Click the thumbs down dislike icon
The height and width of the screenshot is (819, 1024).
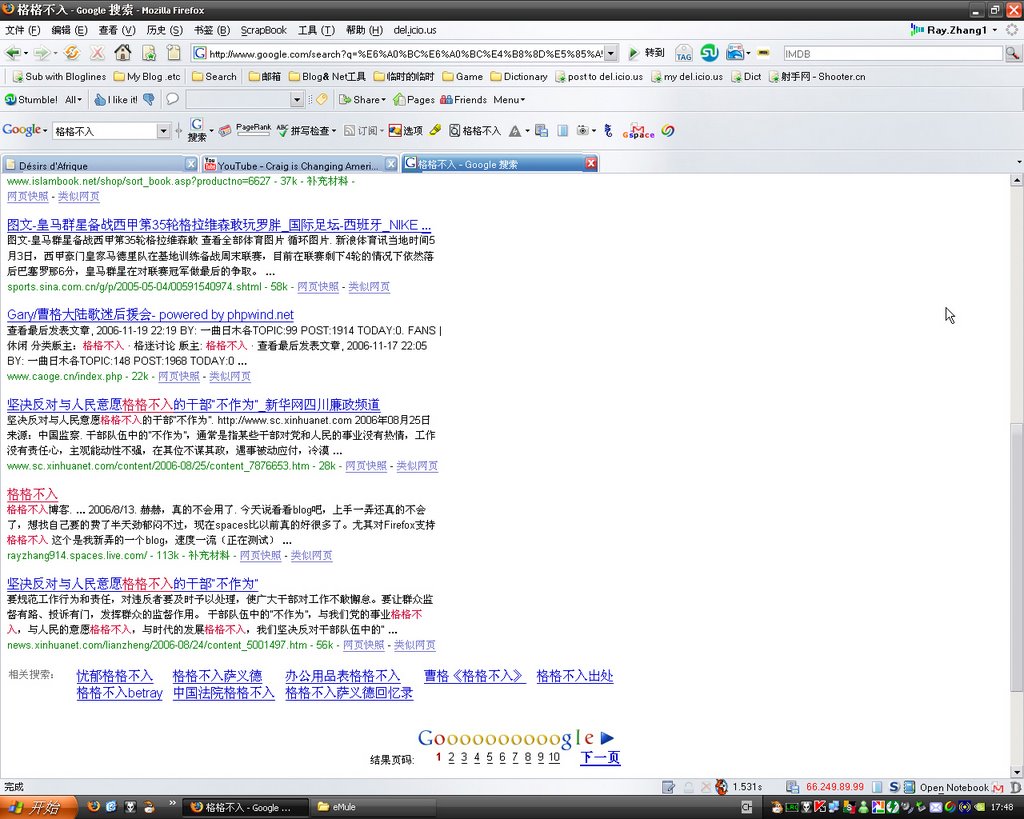pos(149,99)
